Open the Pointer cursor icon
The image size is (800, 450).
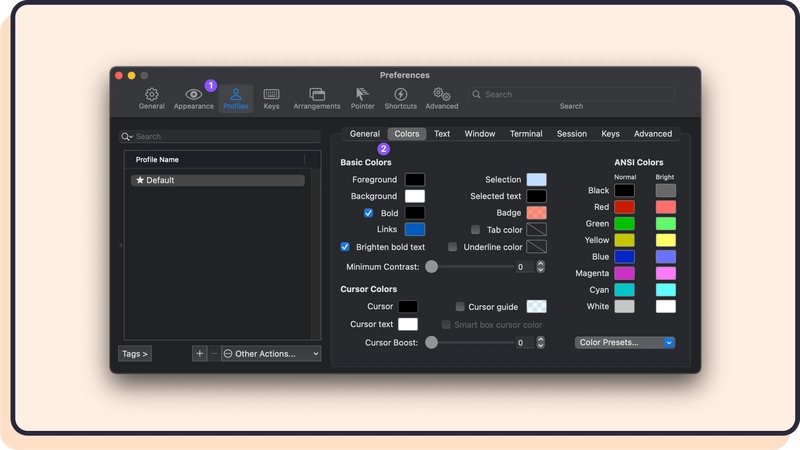point(362,94)
